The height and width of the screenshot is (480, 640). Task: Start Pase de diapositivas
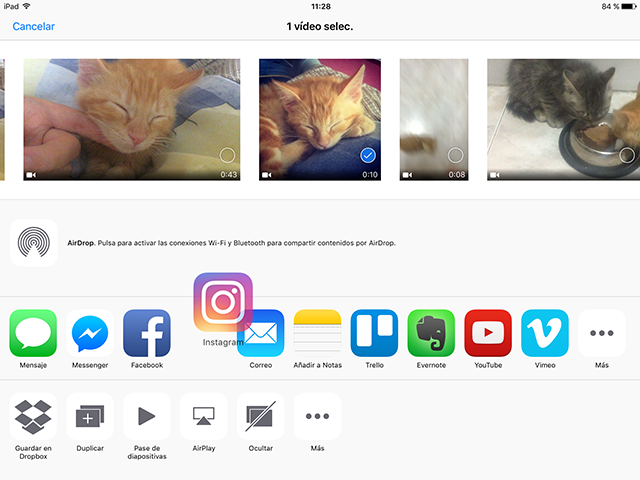147,416
